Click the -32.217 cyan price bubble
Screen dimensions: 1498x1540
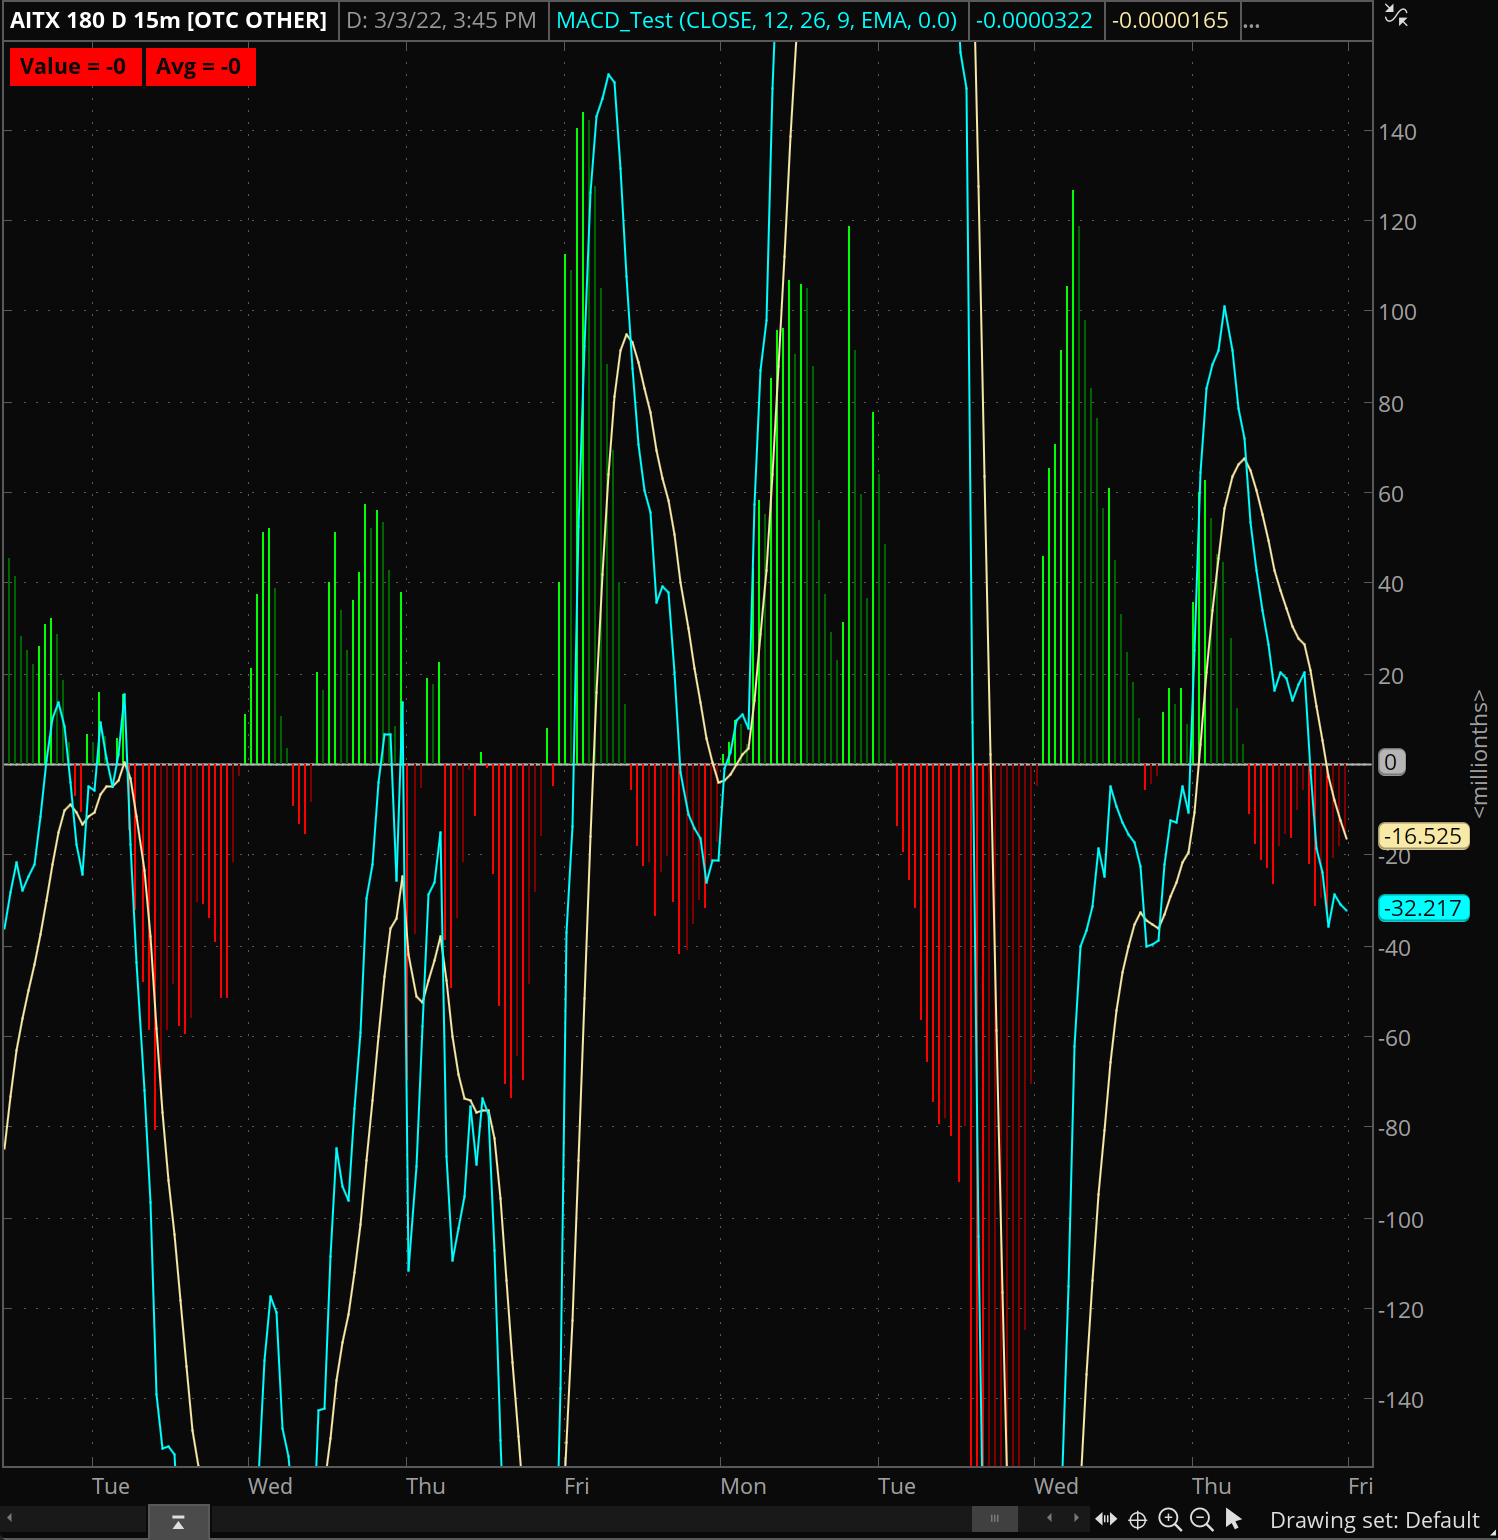pos(1424,908)
